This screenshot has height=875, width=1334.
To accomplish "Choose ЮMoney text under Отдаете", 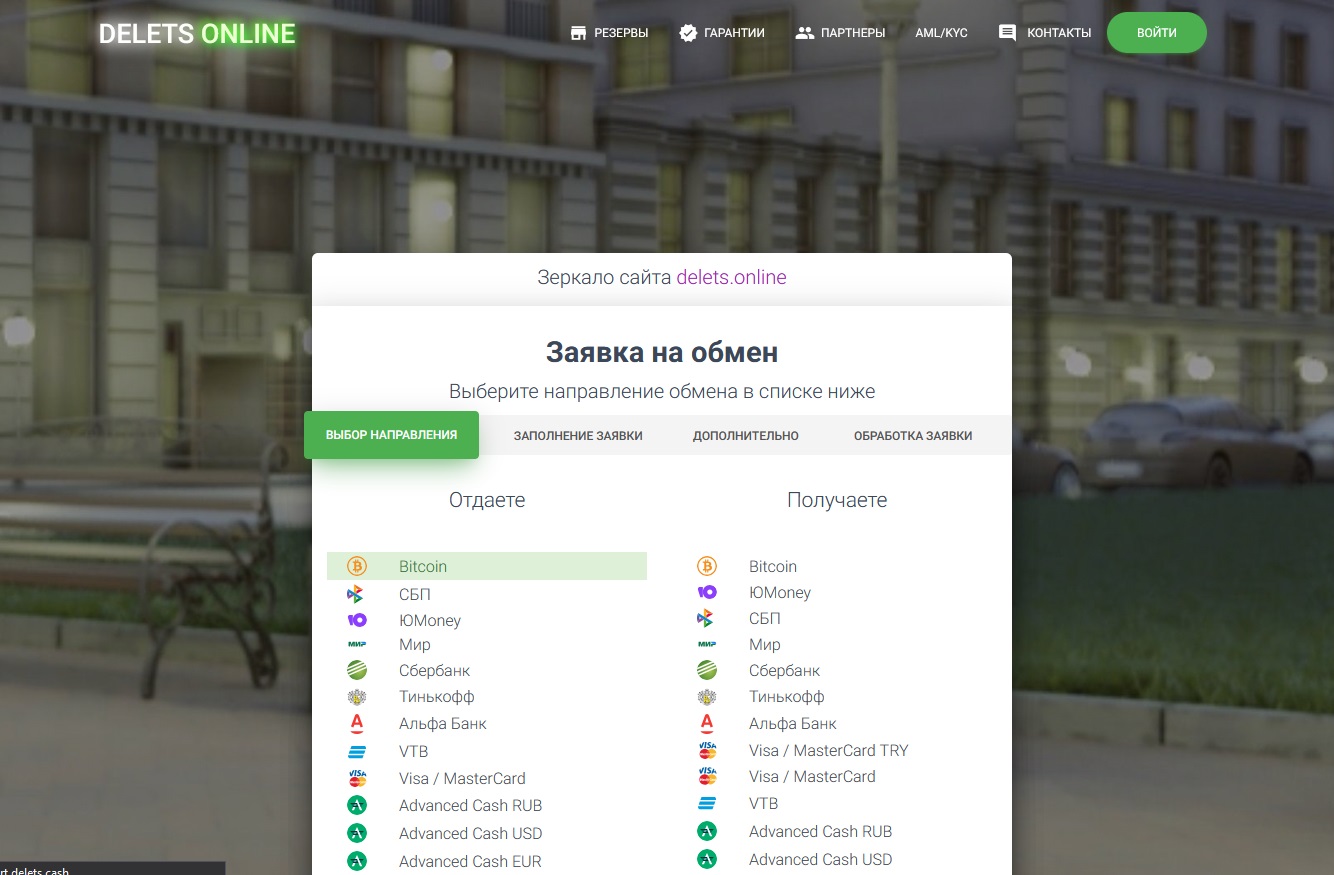I will 430,620.
